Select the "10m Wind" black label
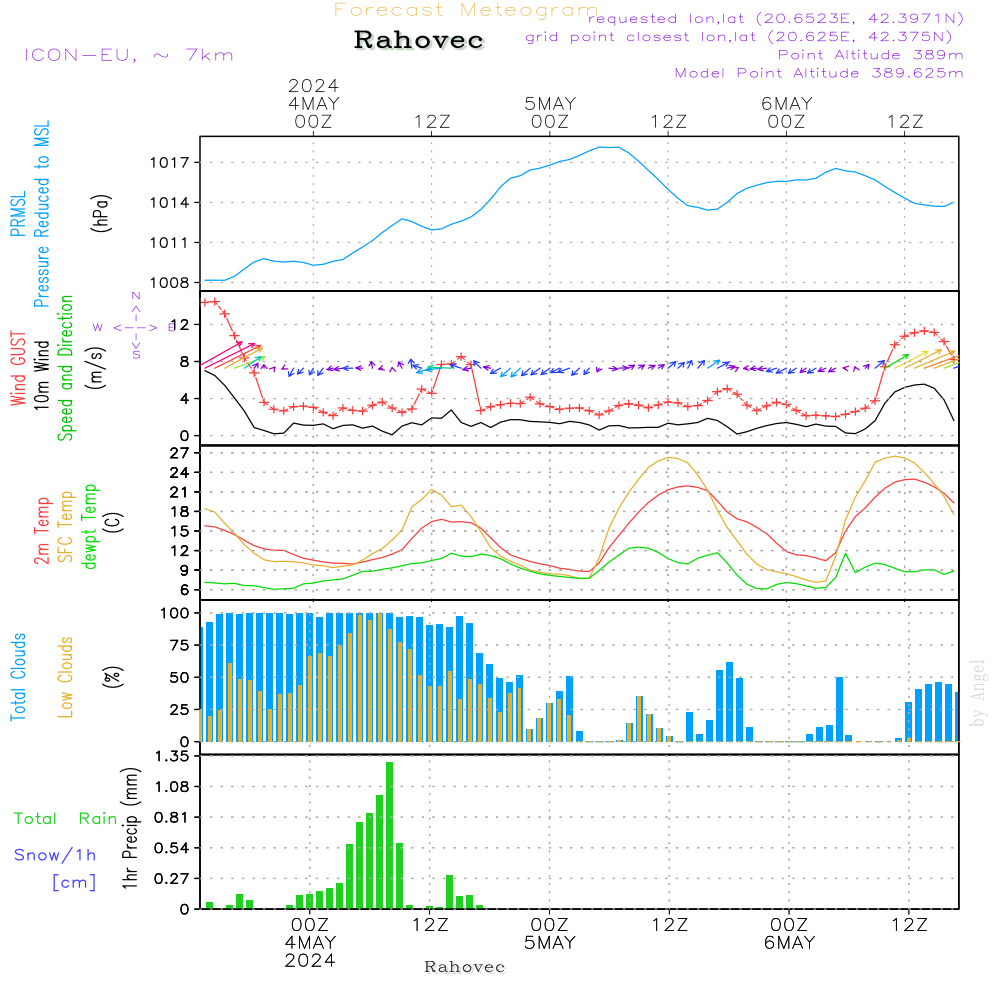 click(41, 375)
